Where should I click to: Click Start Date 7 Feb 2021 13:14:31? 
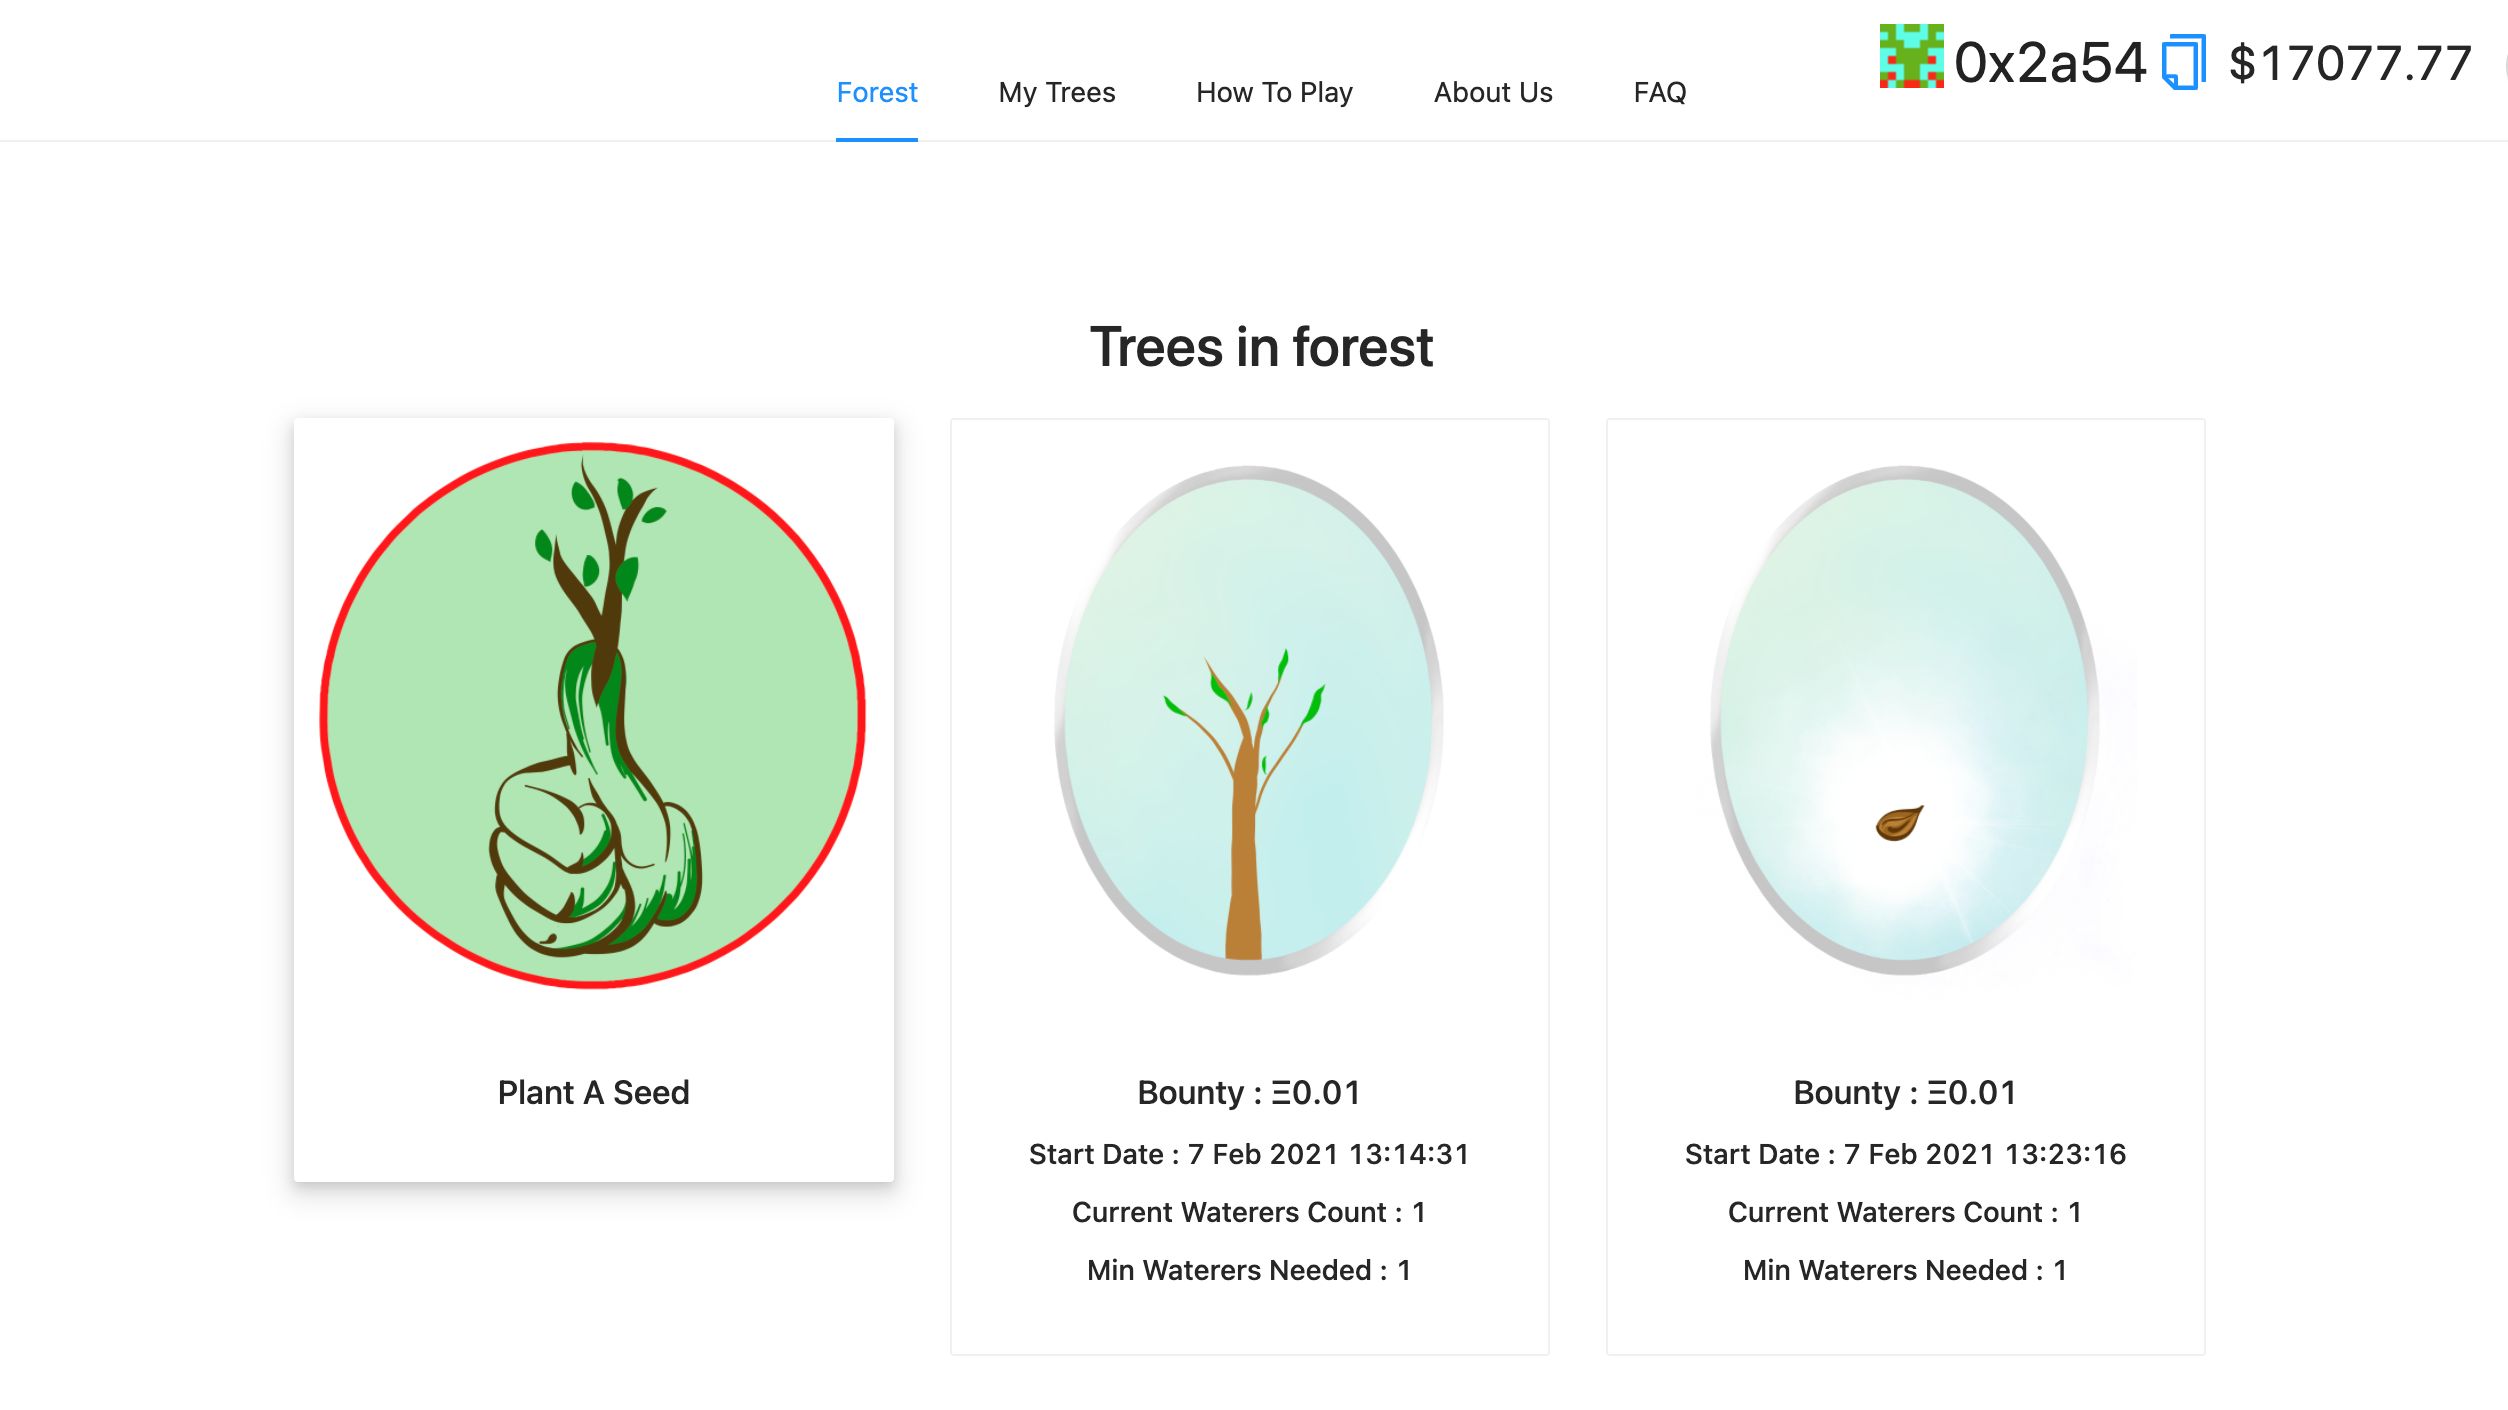tap(1249, 1154)
